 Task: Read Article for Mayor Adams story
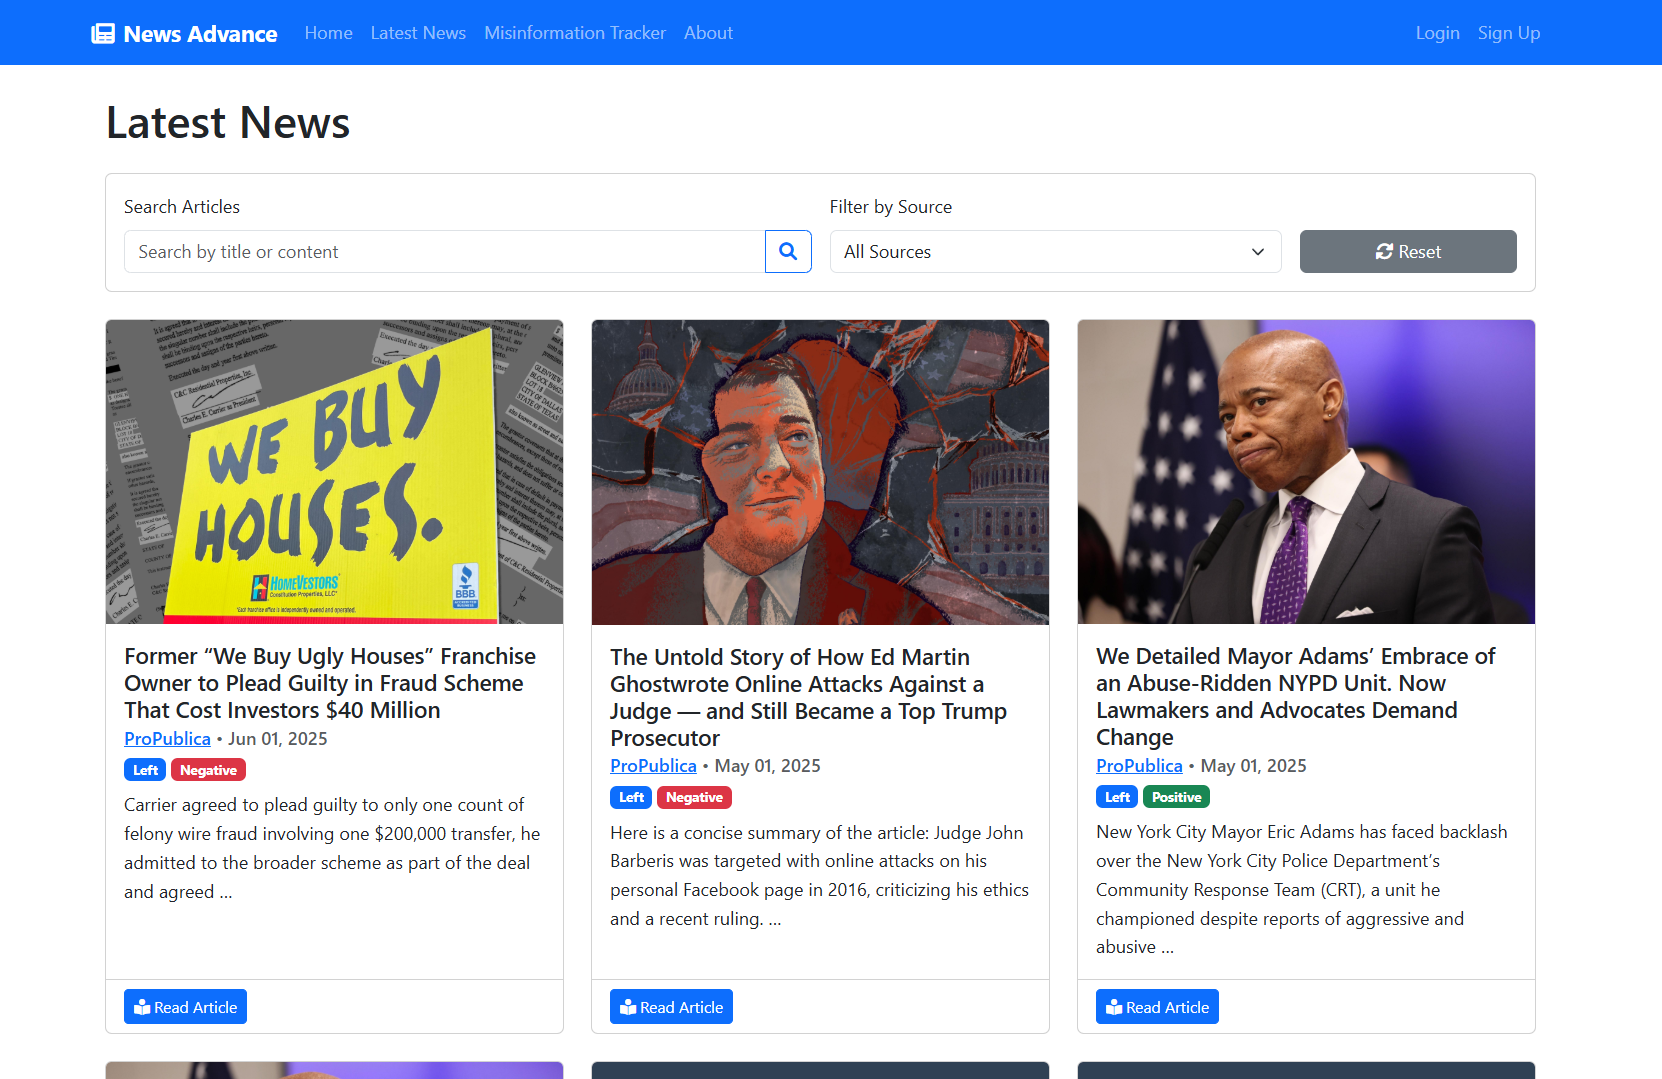pos(1157,1007)
